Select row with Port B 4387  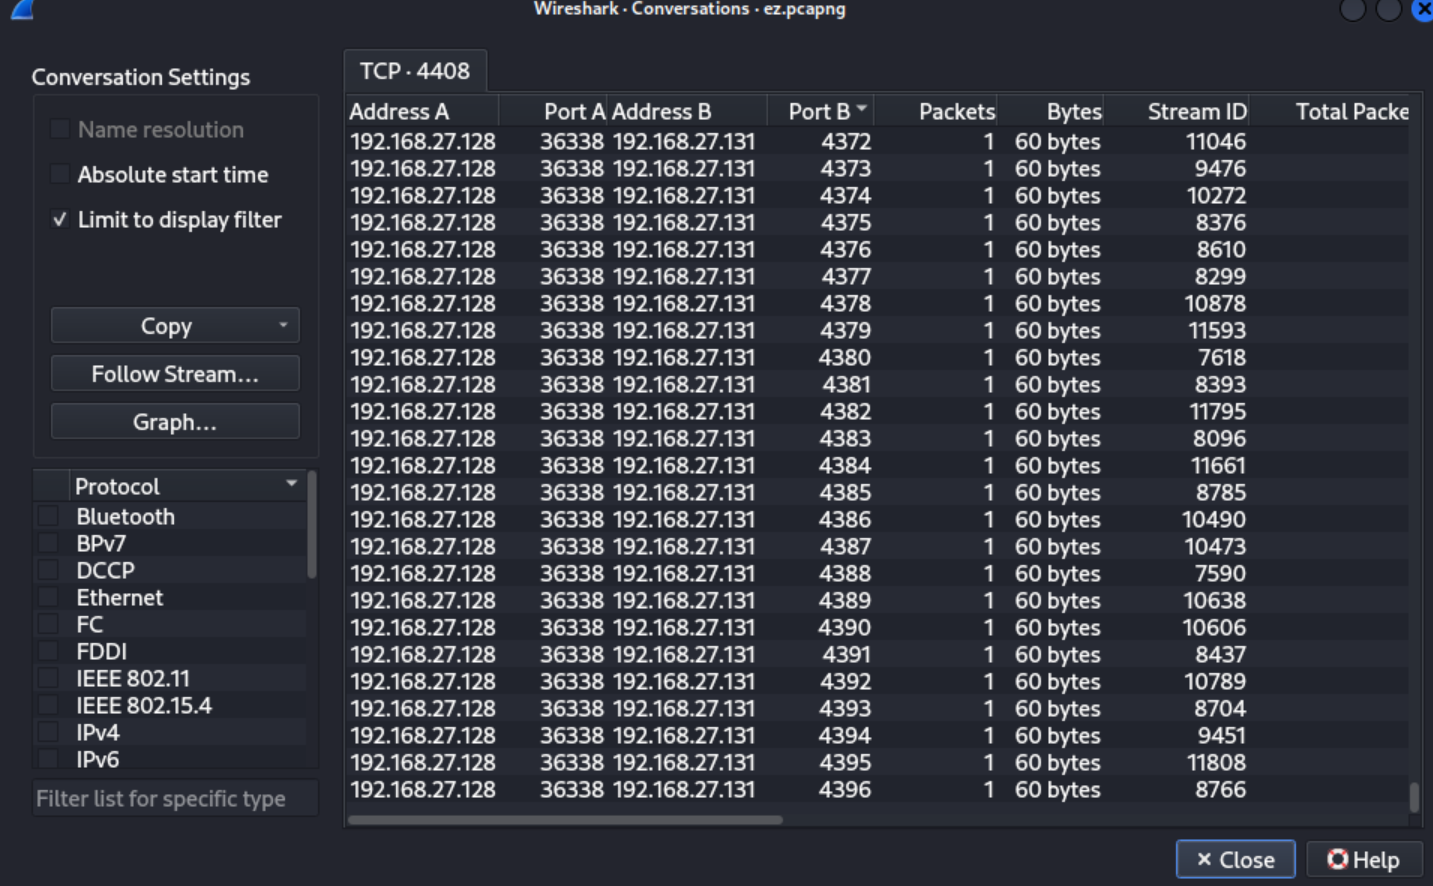tap(878, 546)
